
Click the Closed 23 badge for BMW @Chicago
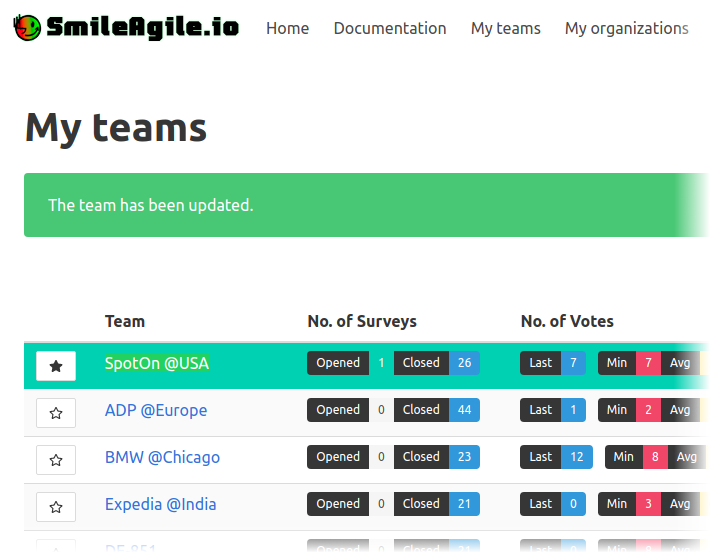(x=437, y=457)
